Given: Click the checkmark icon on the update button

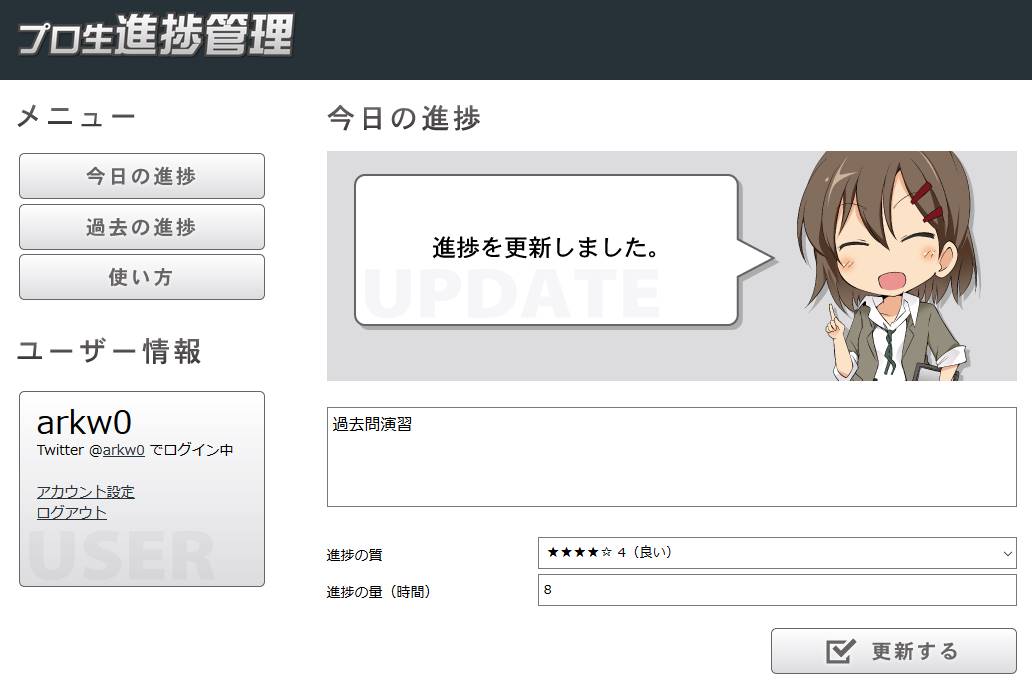Looking at the screenshot, I should (x=840, y=652).
